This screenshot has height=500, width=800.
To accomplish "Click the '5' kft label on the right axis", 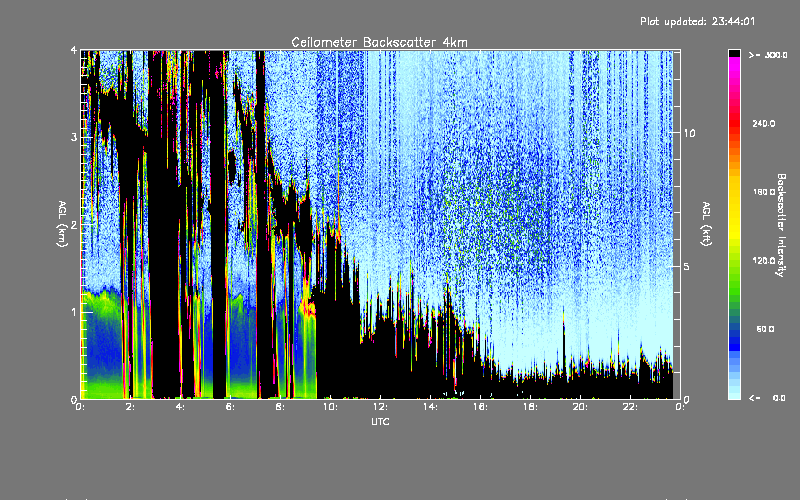I will pos(687,267).
